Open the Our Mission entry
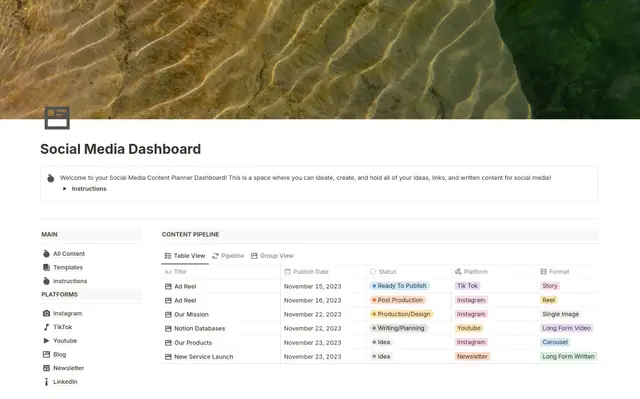Image resolution: width=640 pixels, height=399 pixels. tap(191, 315)
